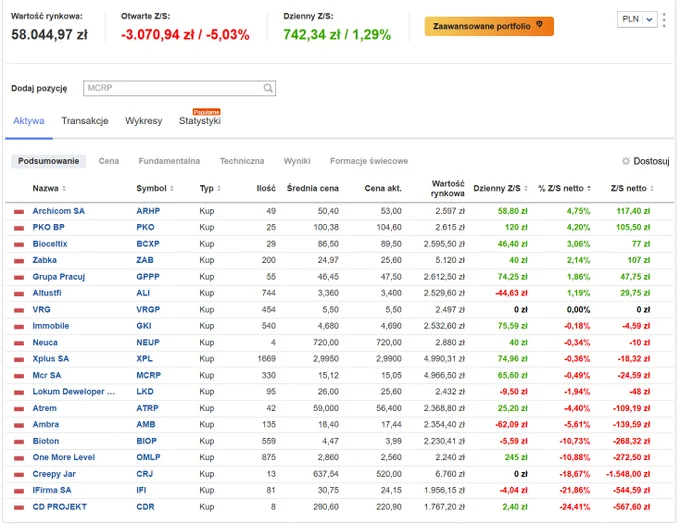Viewport: 680px width, 524px height.
Task: Open the Grupa Pracuj link
Action: point(59,277)
